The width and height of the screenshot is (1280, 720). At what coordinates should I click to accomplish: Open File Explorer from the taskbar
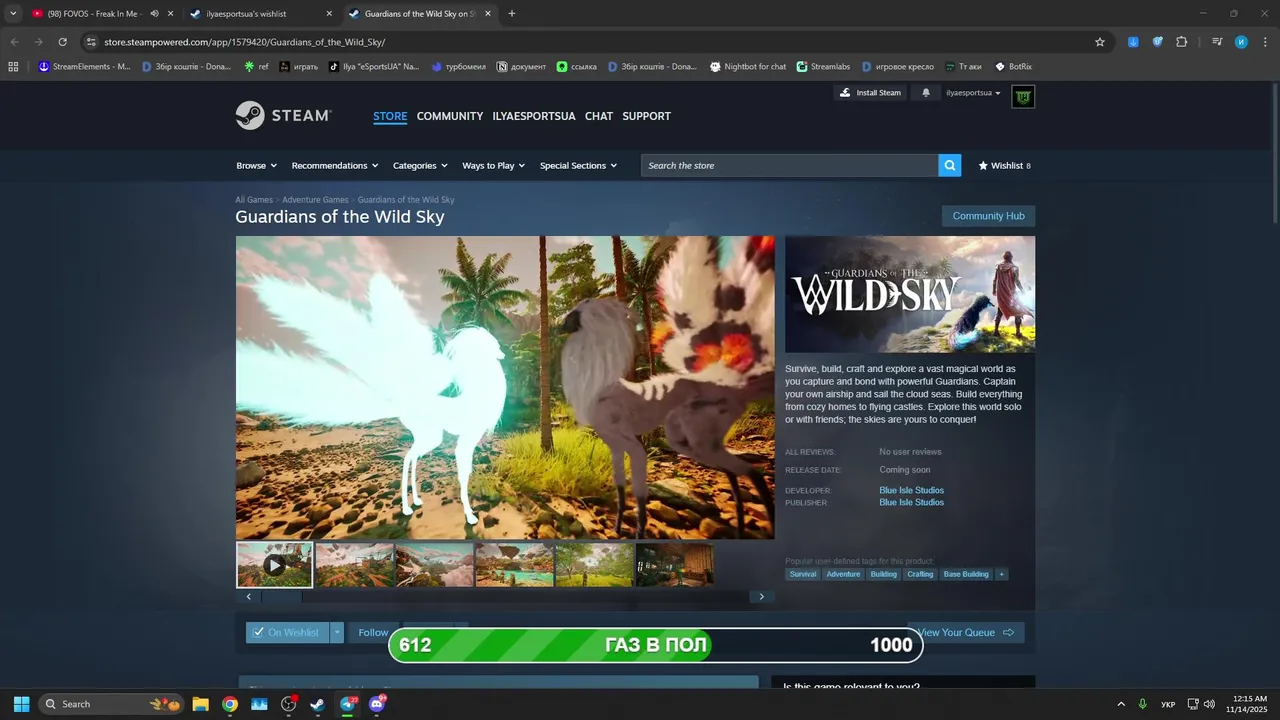click(x=200, y=704)
